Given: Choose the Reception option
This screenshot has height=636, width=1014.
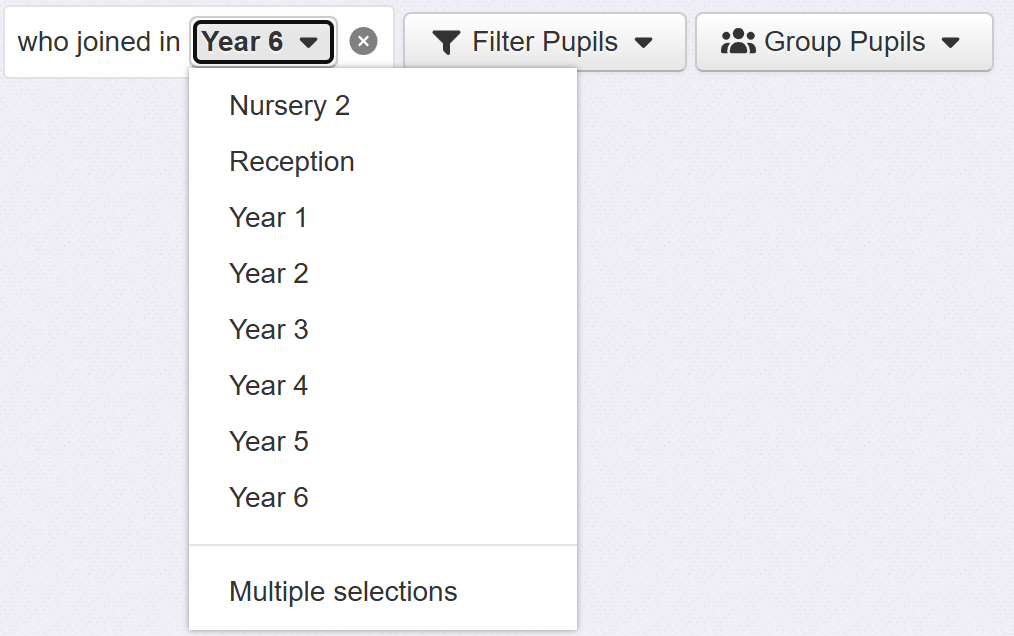Looking at the screenshot, I should 291,162.
